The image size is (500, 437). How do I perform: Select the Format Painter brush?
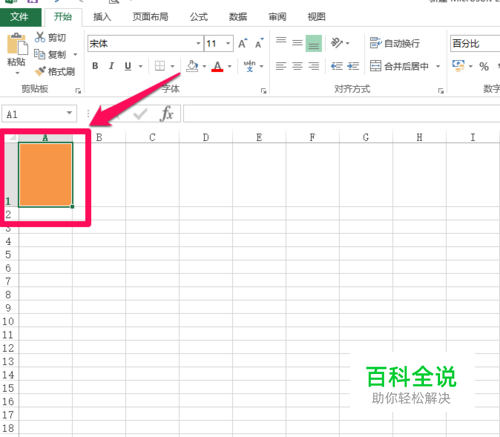coord(55,71)
